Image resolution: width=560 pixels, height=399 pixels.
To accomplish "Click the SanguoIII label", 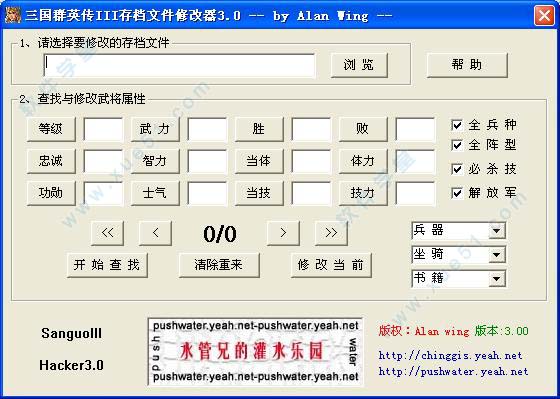I will pyautogui.click(x=71, y=333).
